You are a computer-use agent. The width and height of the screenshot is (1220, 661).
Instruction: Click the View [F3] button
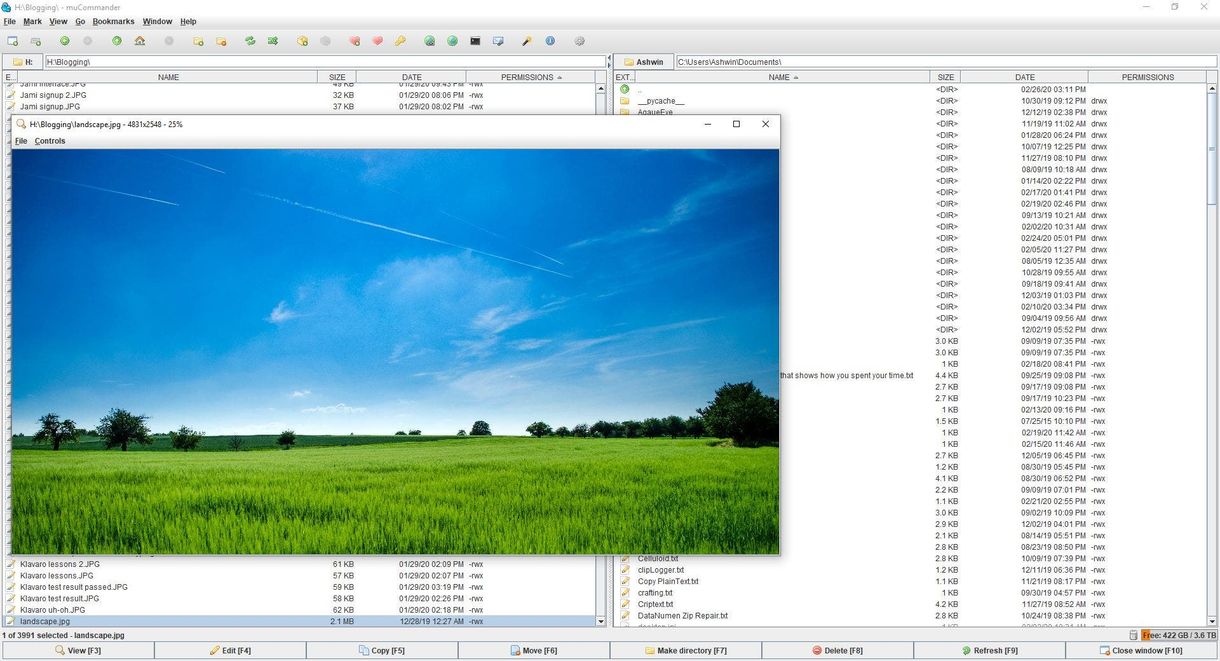77,650
